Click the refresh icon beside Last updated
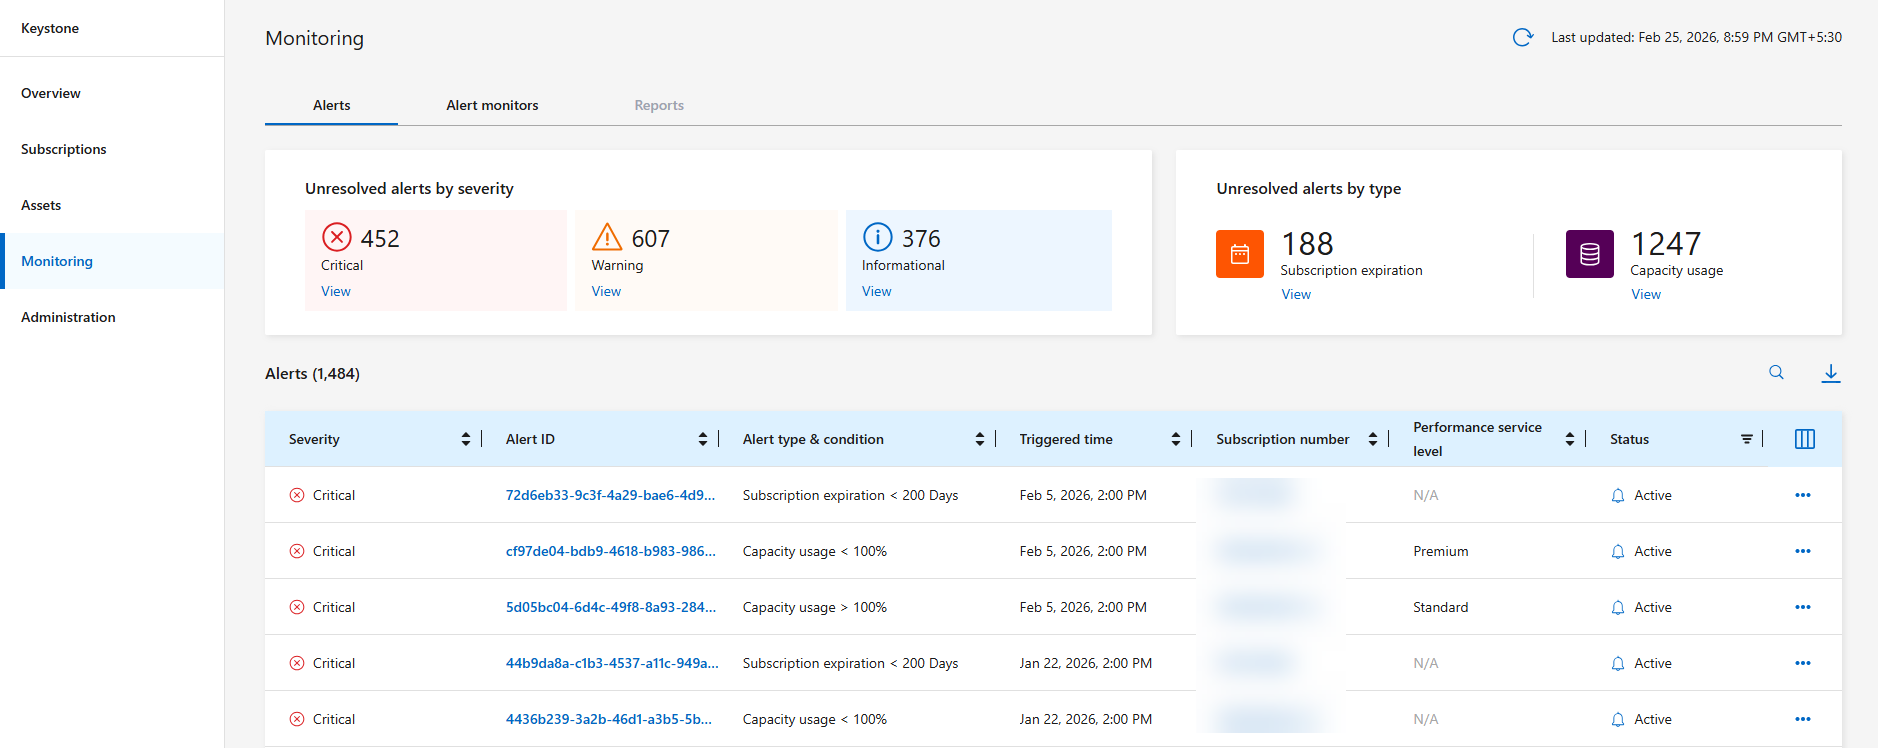This screenshot has width=1878, height=748. click(1522, 37)
